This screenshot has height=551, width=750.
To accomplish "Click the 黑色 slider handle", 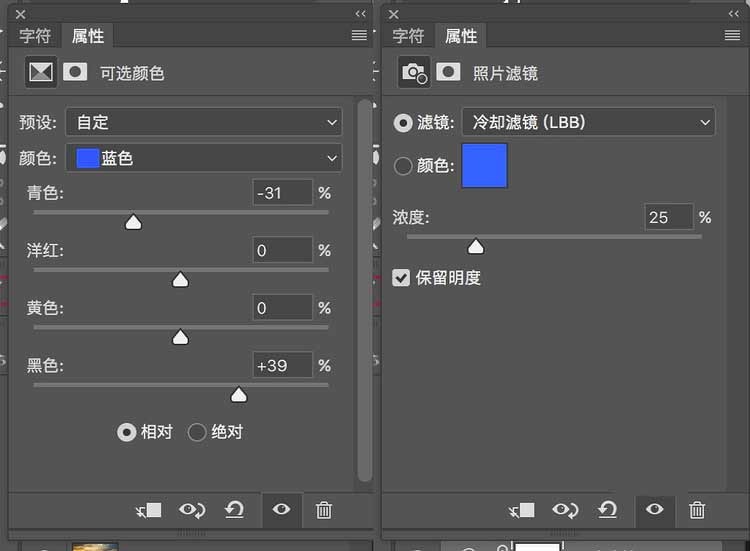I will click(239, 395).
